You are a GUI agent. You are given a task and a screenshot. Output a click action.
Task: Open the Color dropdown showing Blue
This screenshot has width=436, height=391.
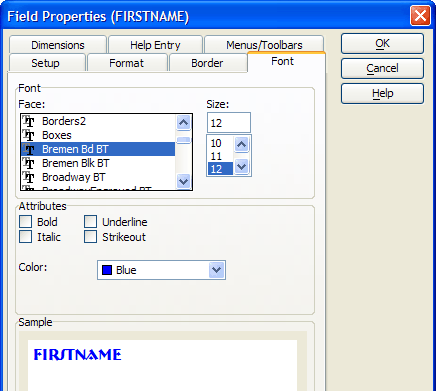click(161, 270)
